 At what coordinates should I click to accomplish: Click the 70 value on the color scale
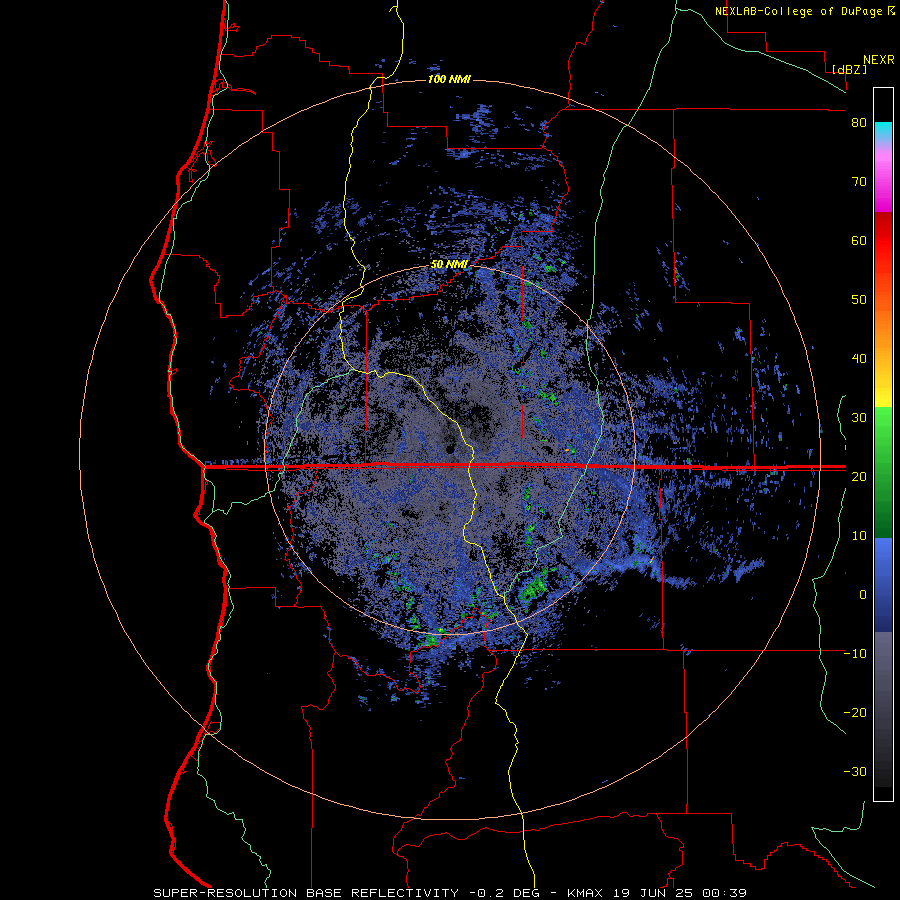coord(859,181)
